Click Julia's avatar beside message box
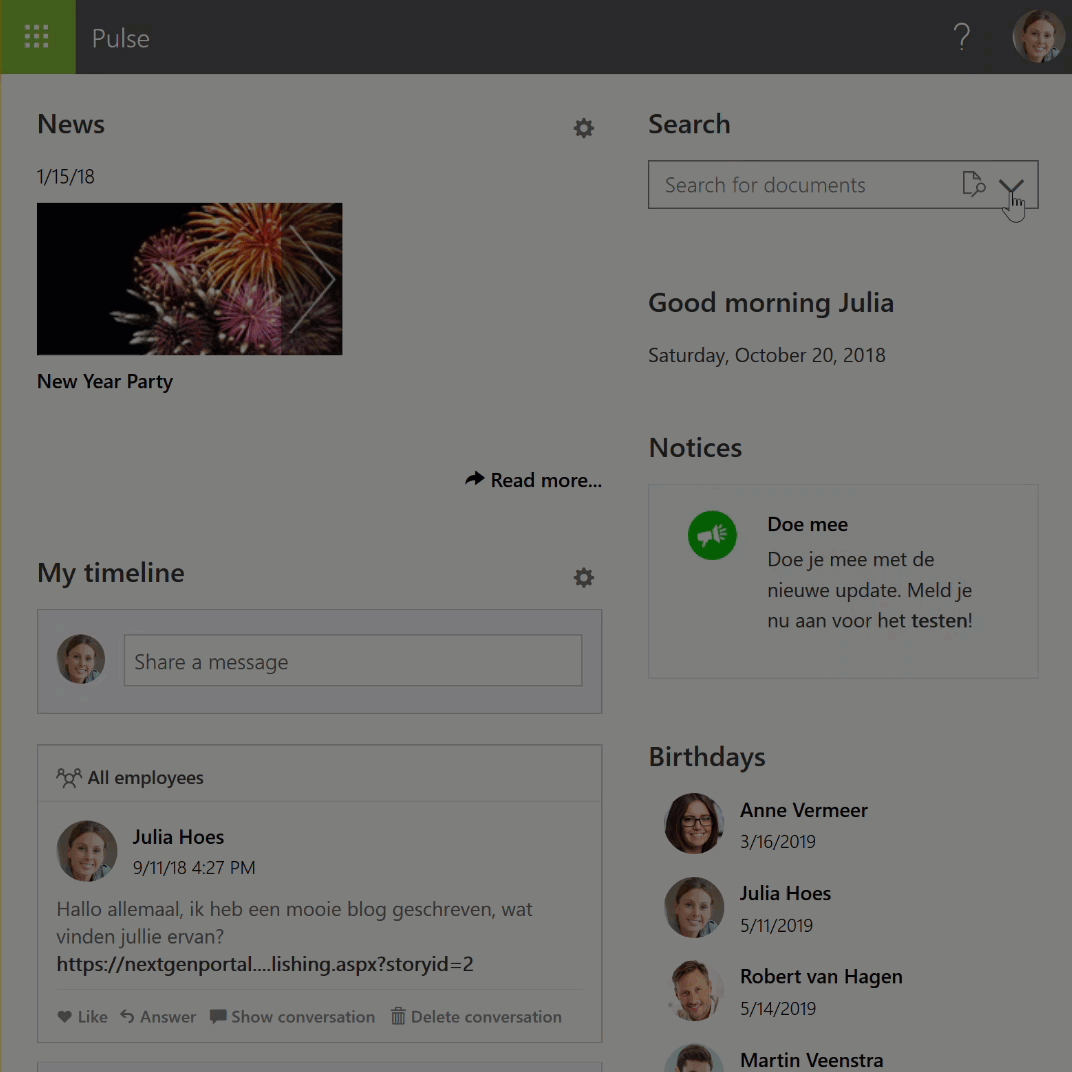The height and width of the screenshot is (1072, 1072). pyautogui.click(x=81, y=659)
